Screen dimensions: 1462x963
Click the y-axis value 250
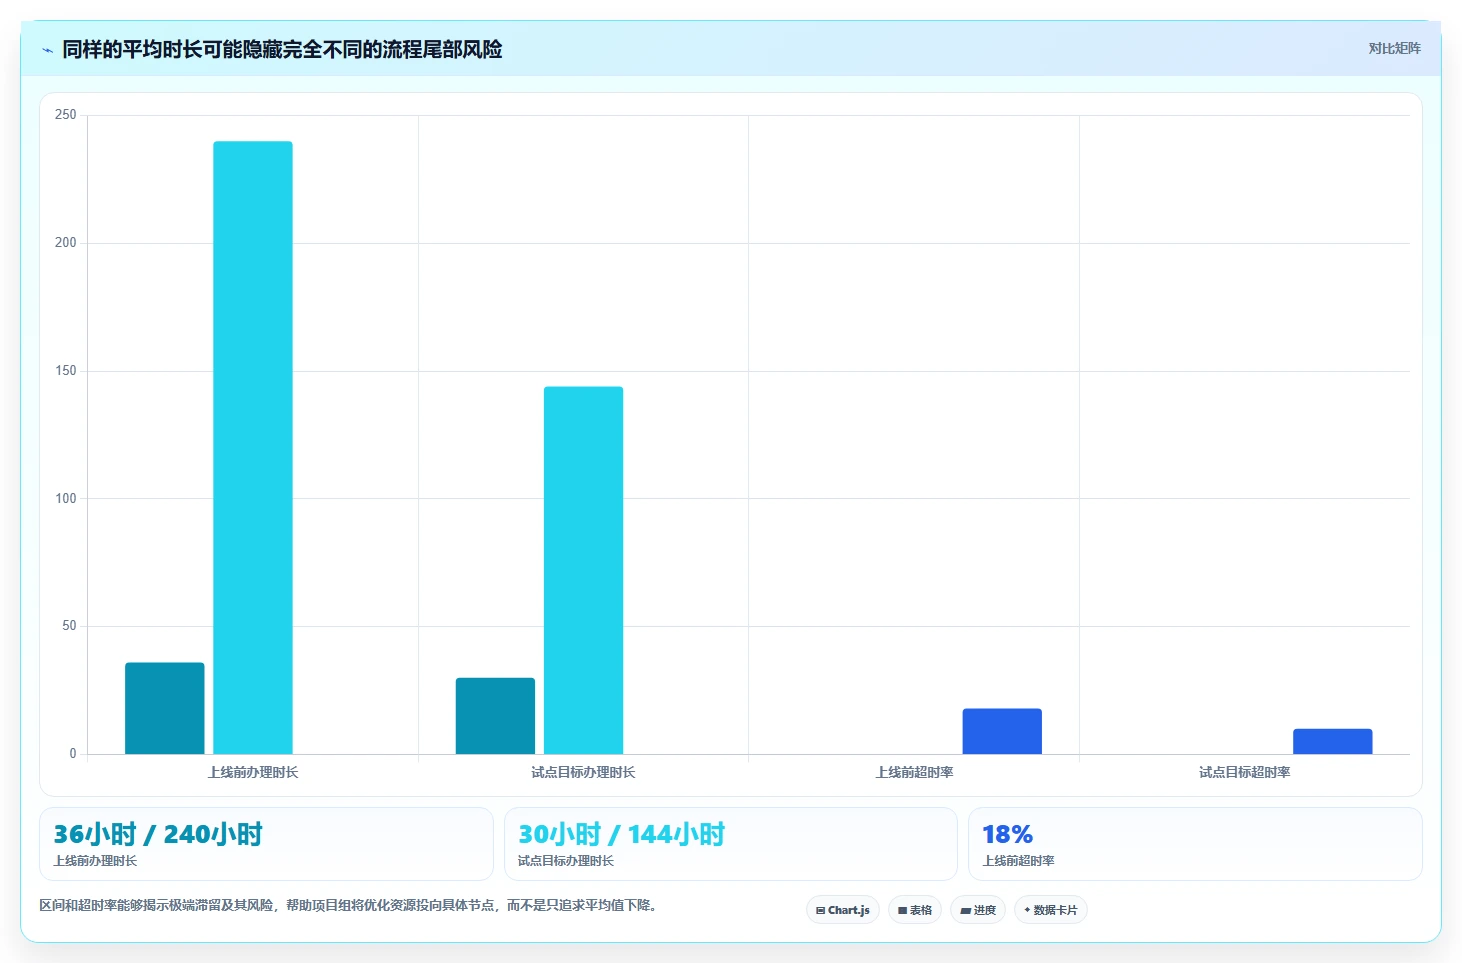[65, 115]
